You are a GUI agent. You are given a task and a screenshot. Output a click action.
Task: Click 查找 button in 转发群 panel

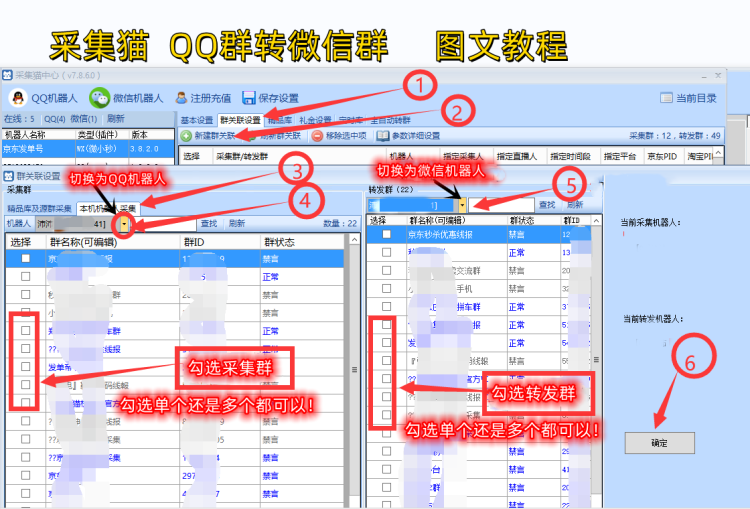click(546, 204)
